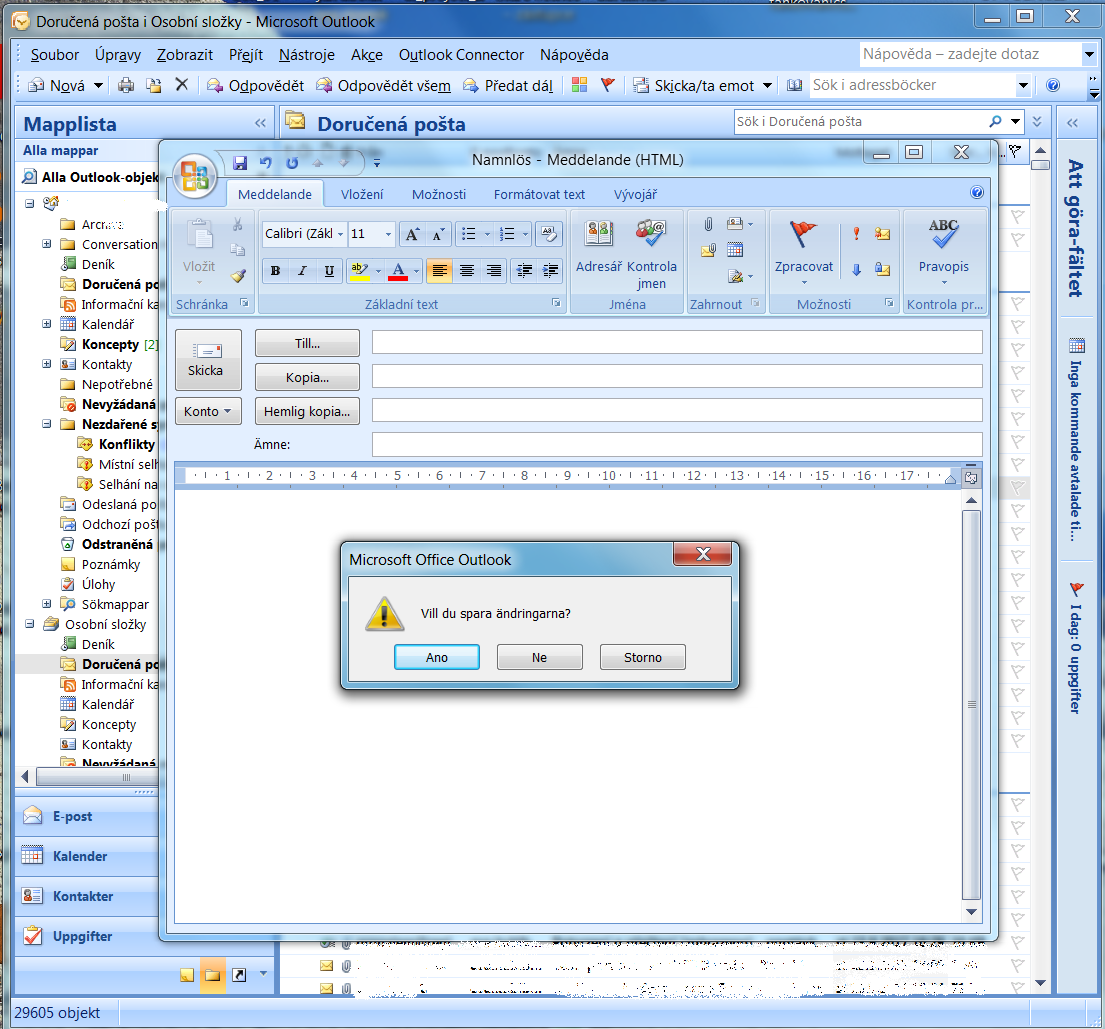Switch to the Možnosti ribbon tab
The height and width of the screenshot is (1029, 1105).
point(439,195)
